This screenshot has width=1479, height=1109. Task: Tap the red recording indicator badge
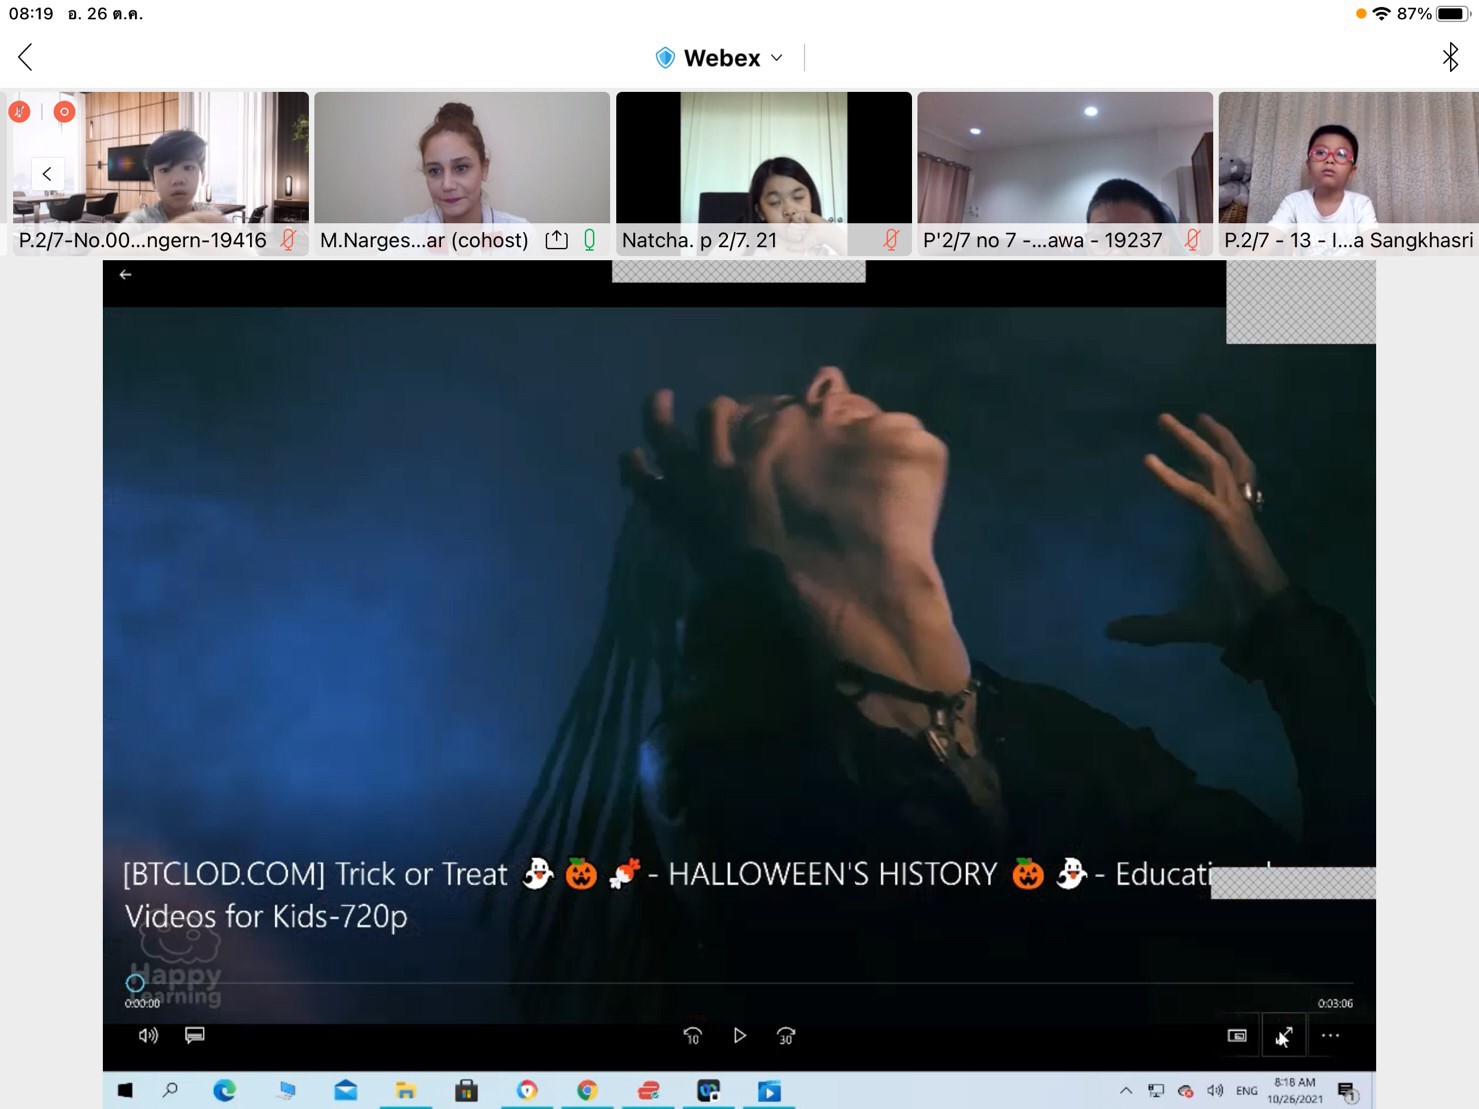(x=64, y=111)
